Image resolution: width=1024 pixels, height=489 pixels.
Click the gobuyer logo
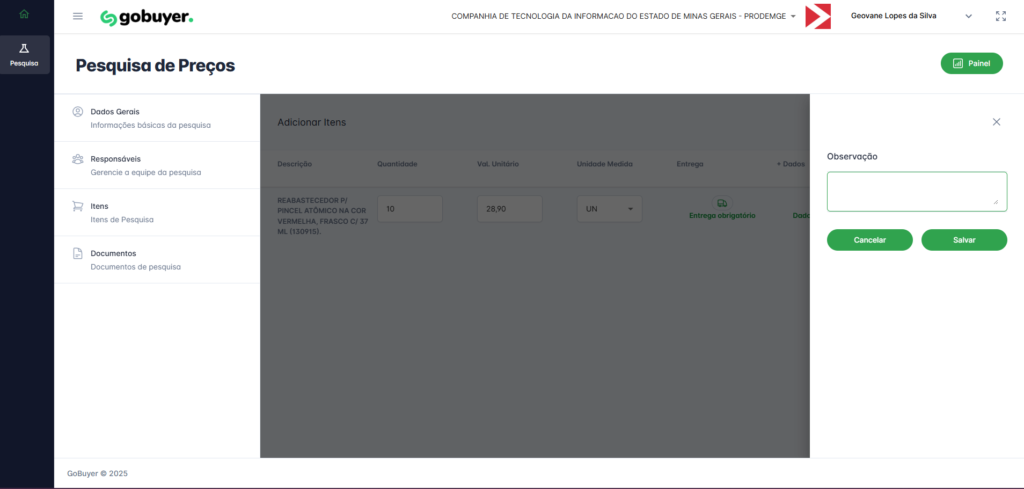[x=147, y=17]
